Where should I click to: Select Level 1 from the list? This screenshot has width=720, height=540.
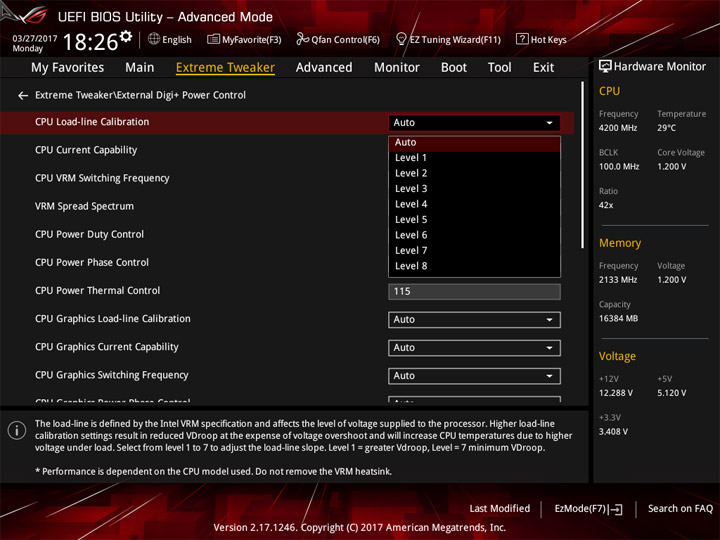click(x=474, y=158)
